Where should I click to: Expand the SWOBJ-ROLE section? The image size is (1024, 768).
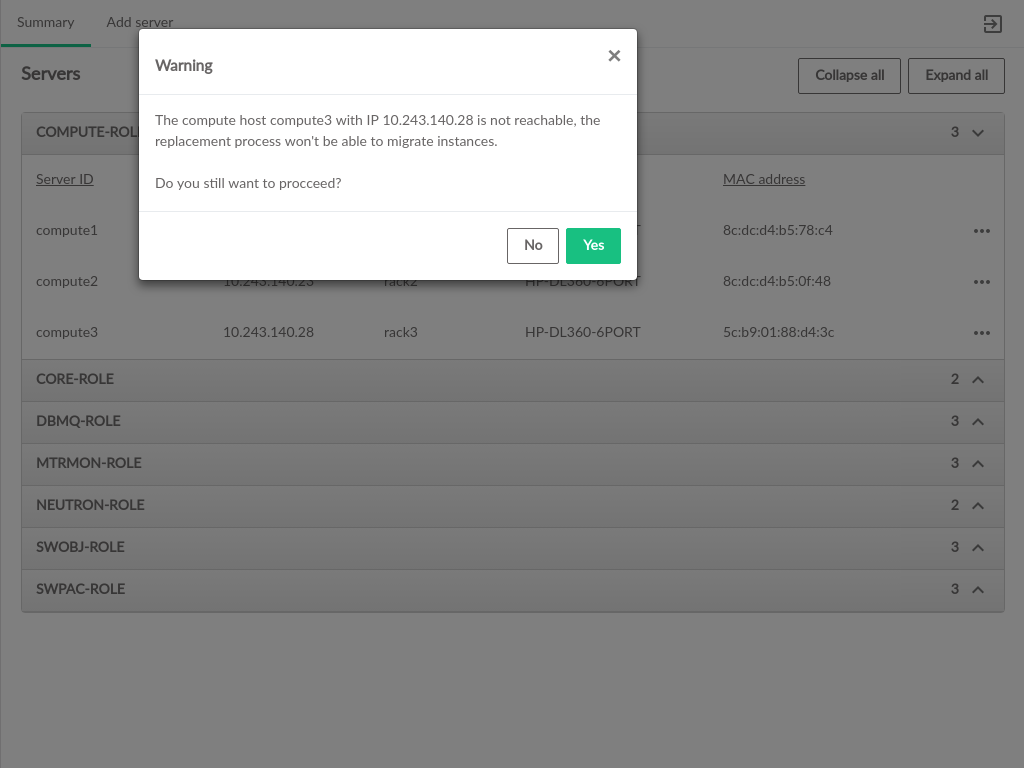(978, 548)
